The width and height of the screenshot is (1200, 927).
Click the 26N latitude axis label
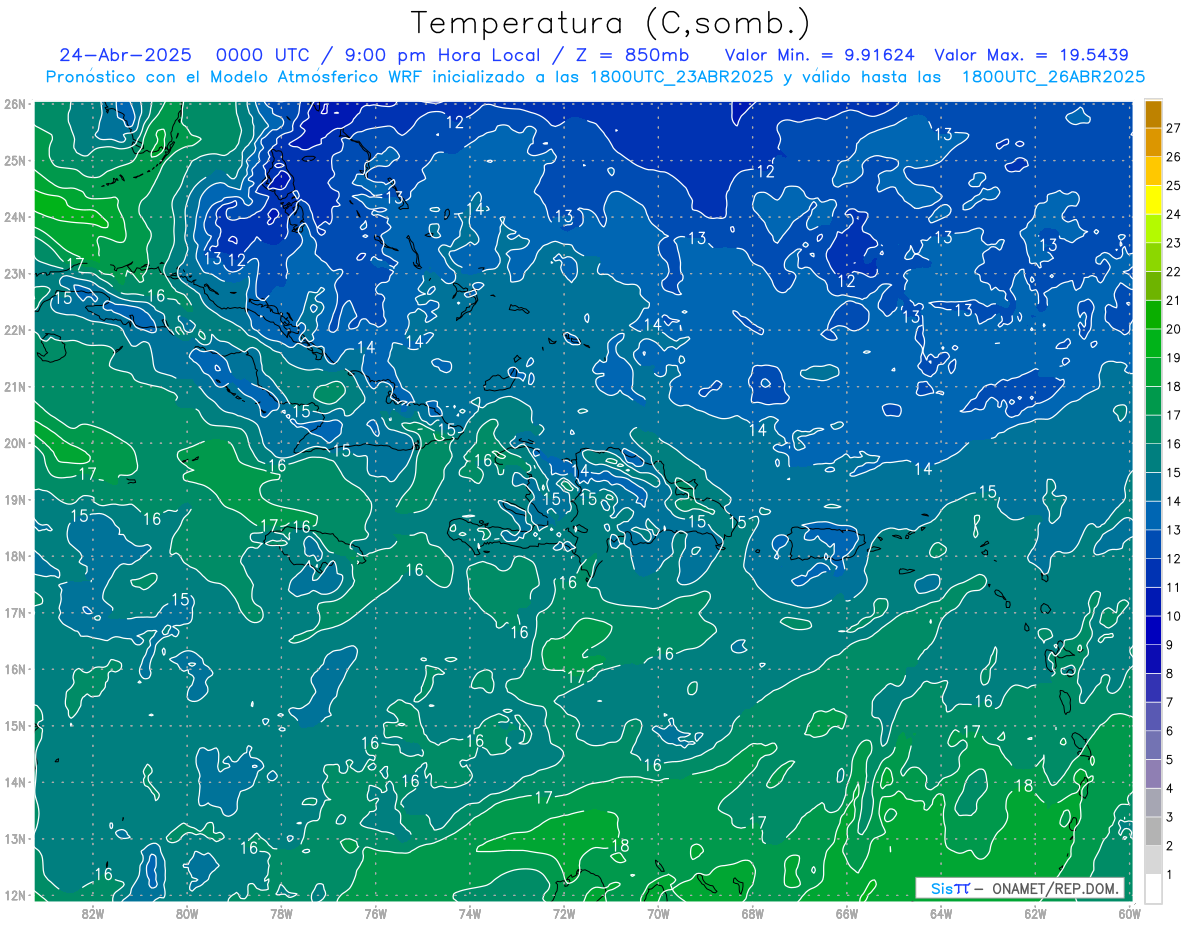pos(14,103)
